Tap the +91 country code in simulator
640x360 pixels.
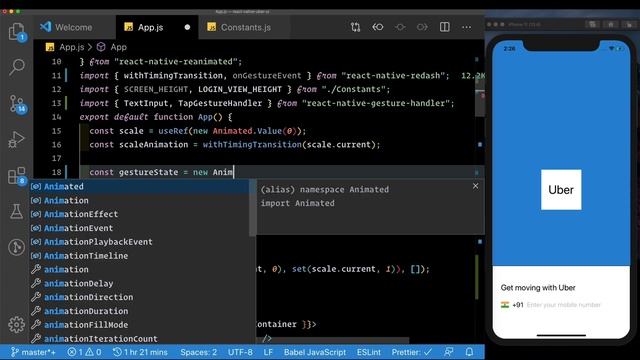pos(518,305)
